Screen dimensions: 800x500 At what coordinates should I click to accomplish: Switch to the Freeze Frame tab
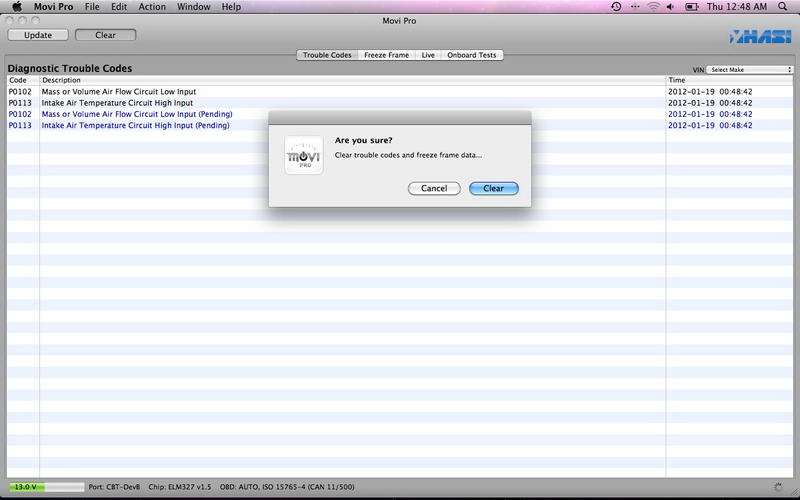(x=386, y=55)
